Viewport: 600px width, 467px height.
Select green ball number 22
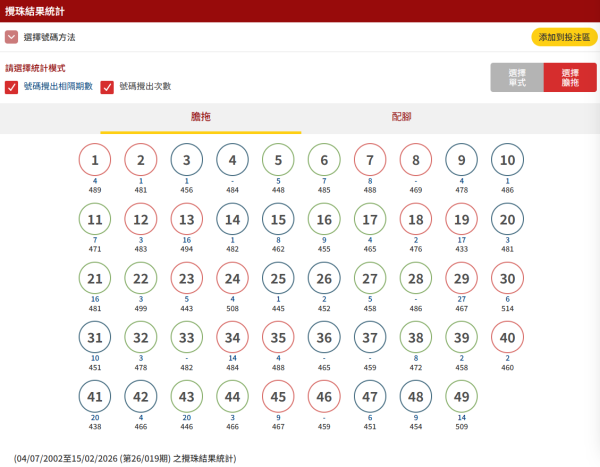coord(141,279)
